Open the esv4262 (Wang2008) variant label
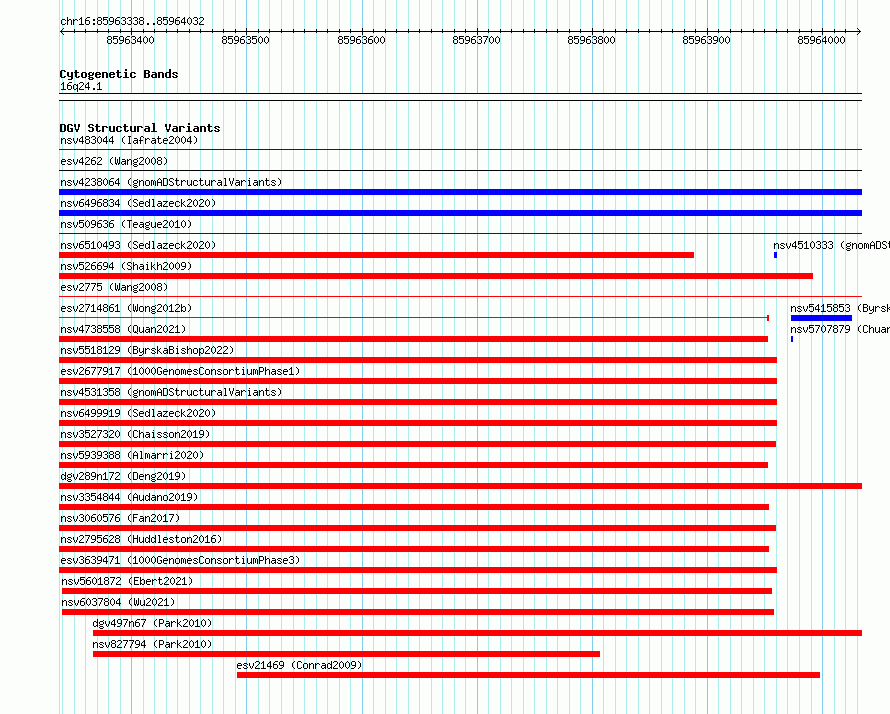 114,161
